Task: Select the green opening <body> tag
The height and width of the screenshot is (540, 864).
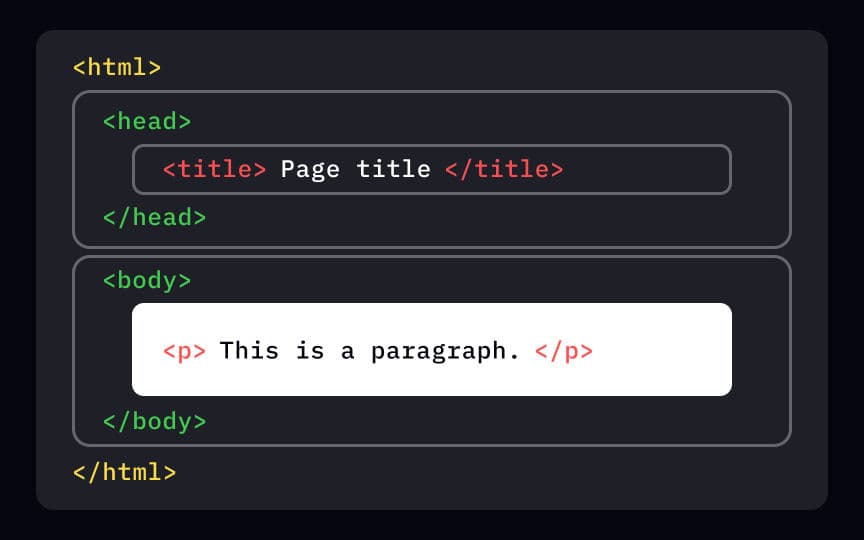Action: (x=147, y=281)
